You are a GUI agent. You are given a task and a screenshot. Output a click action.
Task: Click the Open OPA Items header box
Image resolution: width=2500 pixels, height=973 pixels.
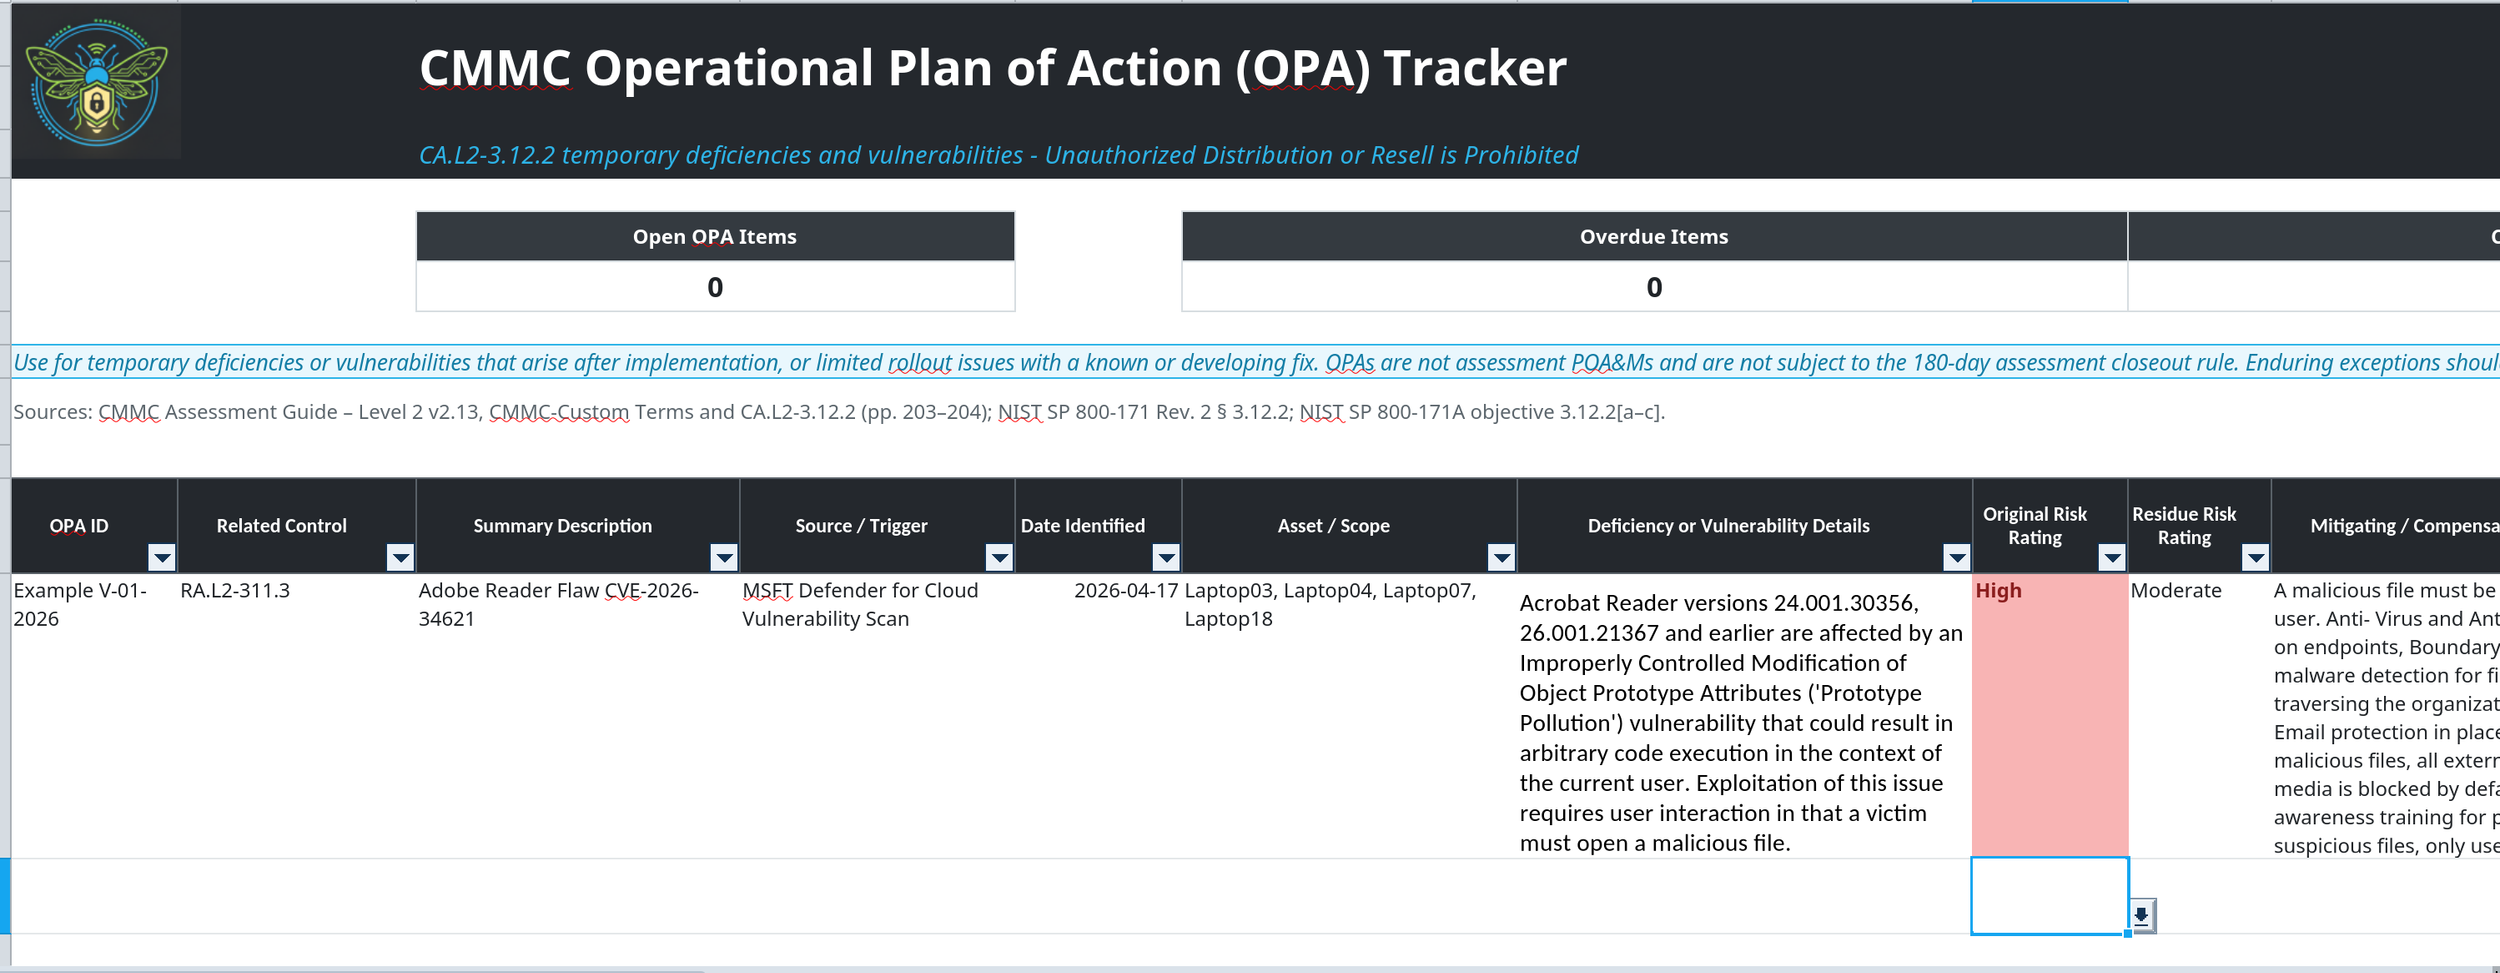pyautogui.click(x=715, y=237)
